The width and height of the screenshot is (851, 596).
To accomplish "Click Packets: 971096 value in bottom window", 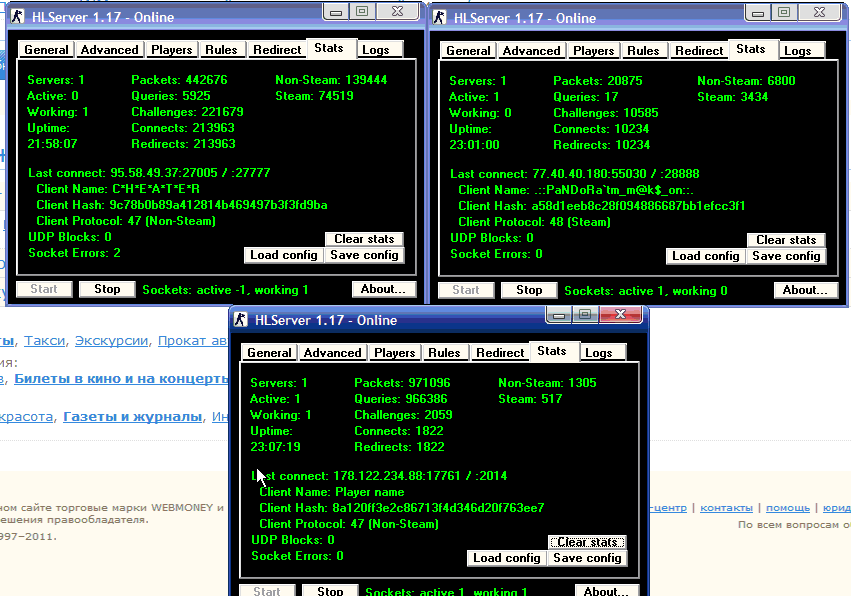I will [402, 383].
